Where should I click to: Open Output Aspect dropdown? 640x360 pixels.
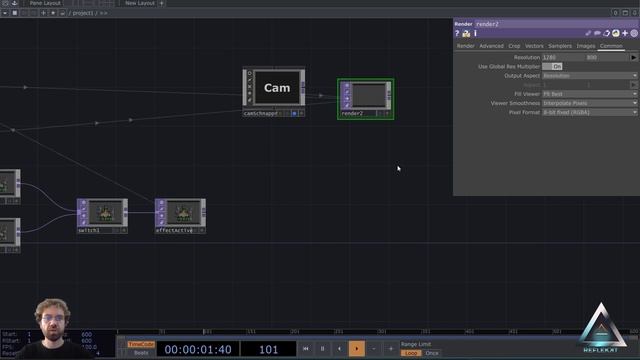pyautogui.click(x=589, y=76)
